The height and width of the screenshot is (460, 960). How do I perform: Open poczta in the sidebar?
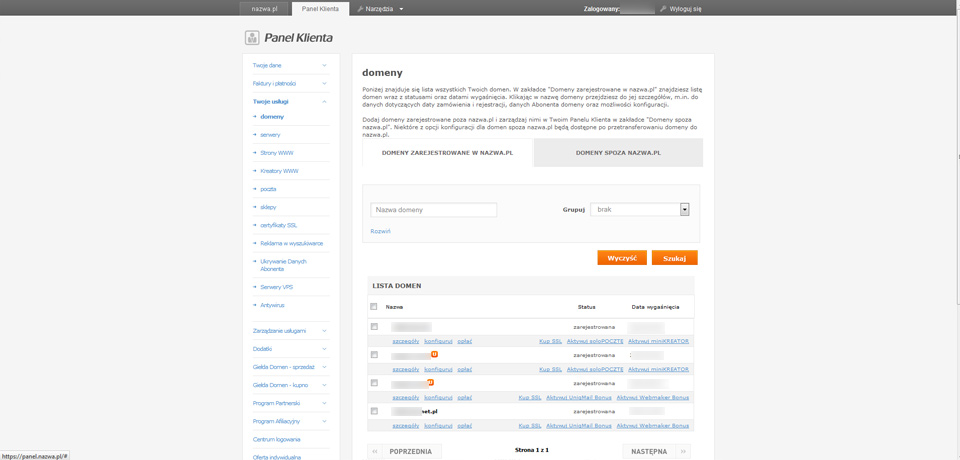point(268,189)
